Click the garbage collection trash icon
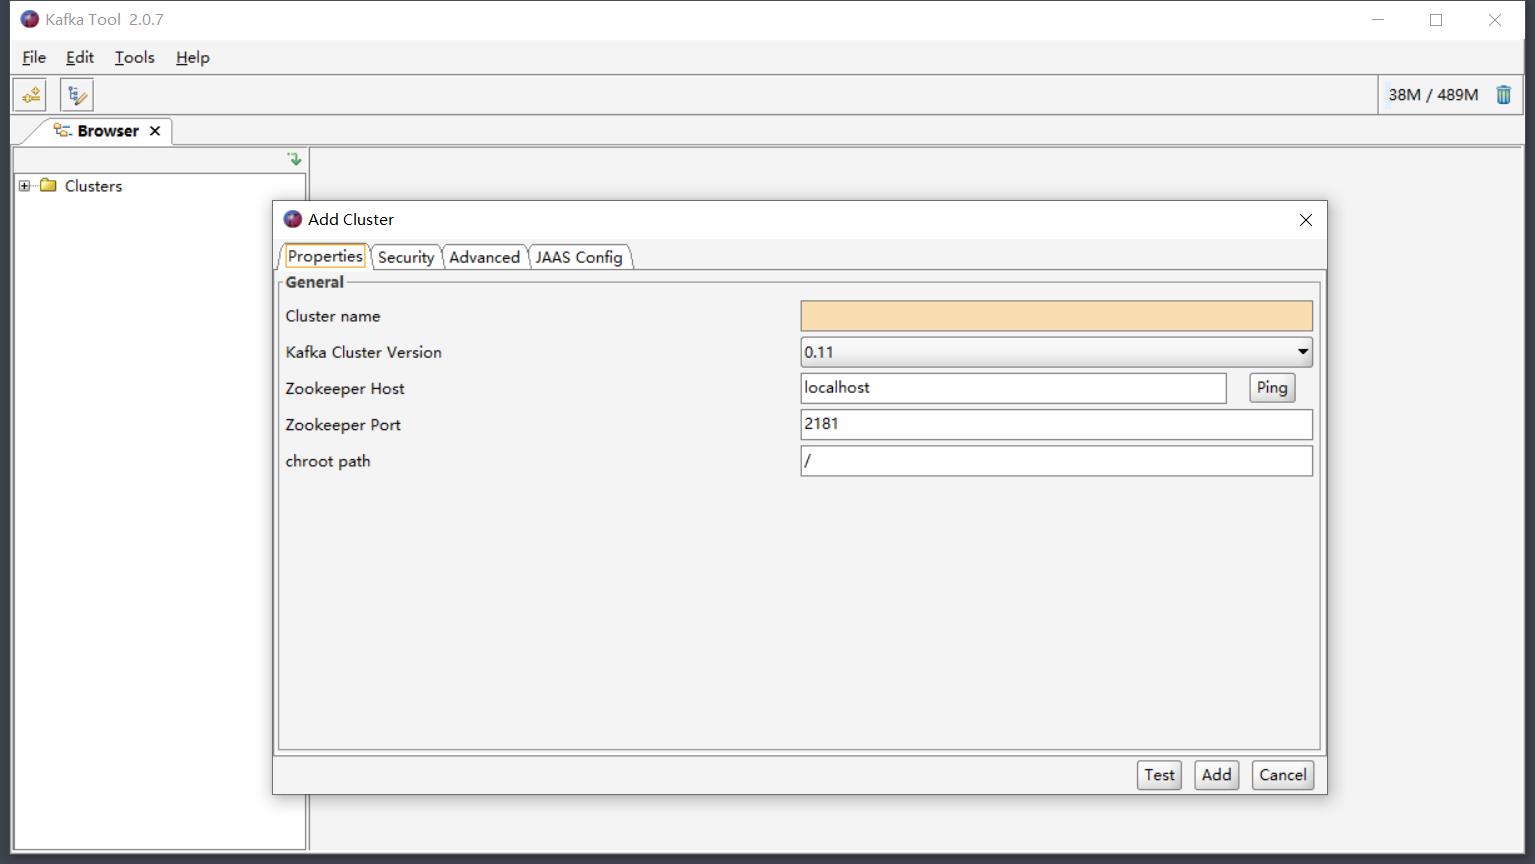 [1503, 95]
